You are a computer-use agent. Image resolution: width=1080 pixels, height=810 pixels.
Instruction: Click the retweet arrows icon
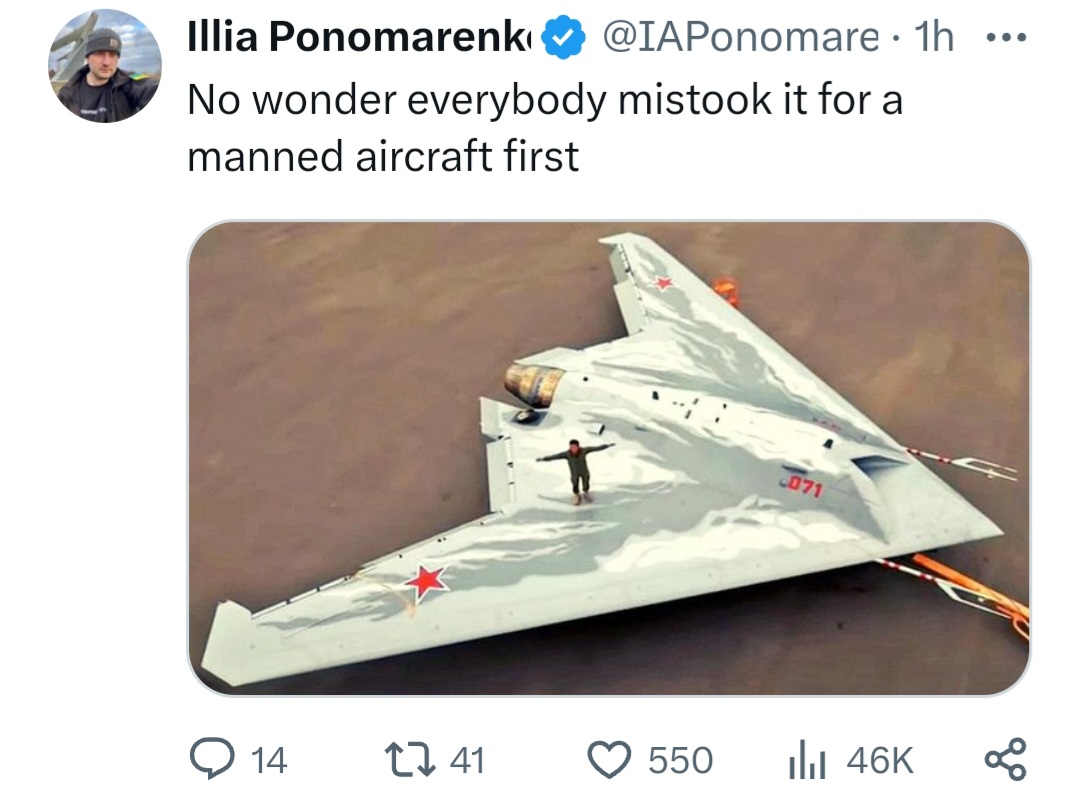coord(411,760)
